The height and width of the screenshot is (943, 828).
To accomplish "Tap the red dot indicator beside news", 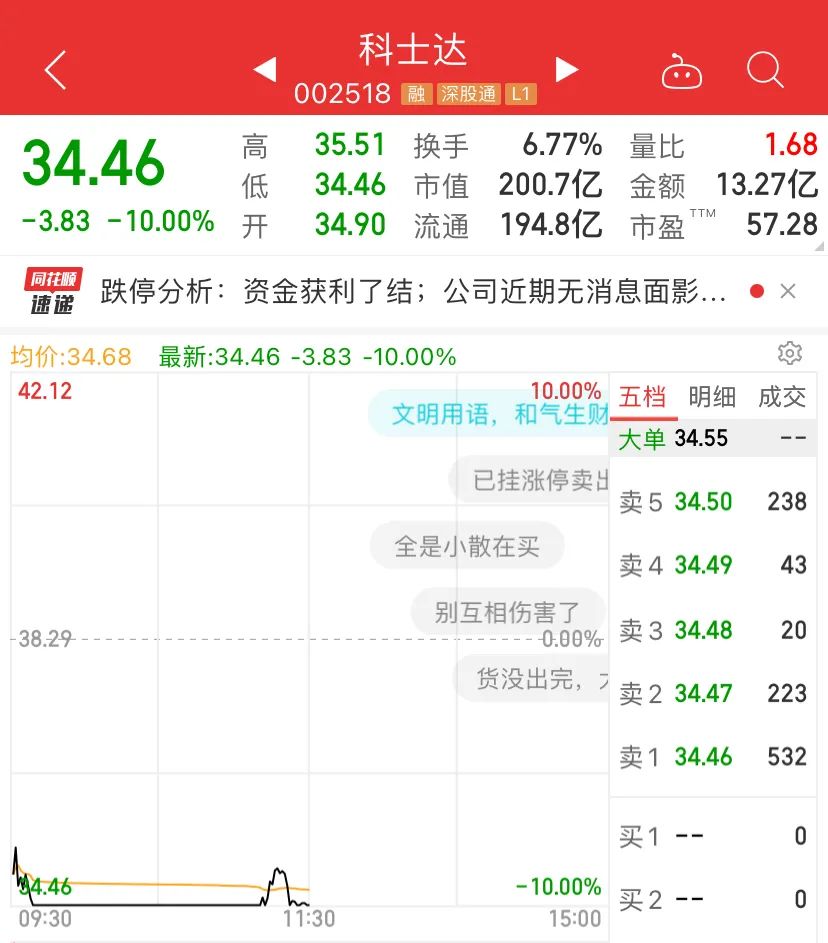I will click(x=758, y=290).
